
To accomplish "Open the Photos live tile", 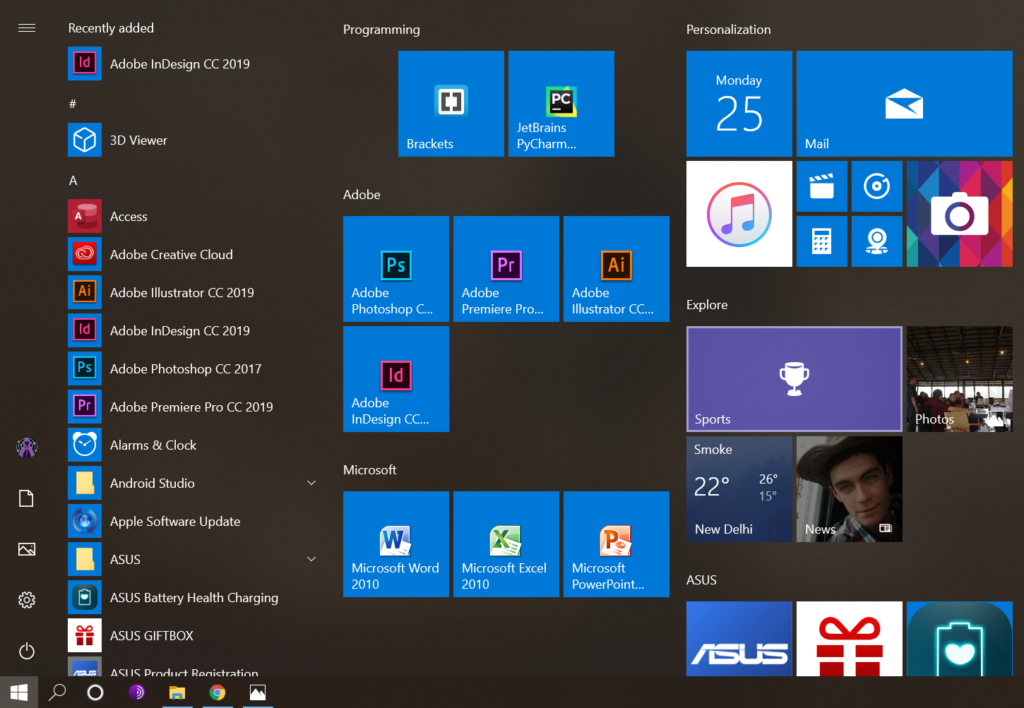I will coord(959,379).
